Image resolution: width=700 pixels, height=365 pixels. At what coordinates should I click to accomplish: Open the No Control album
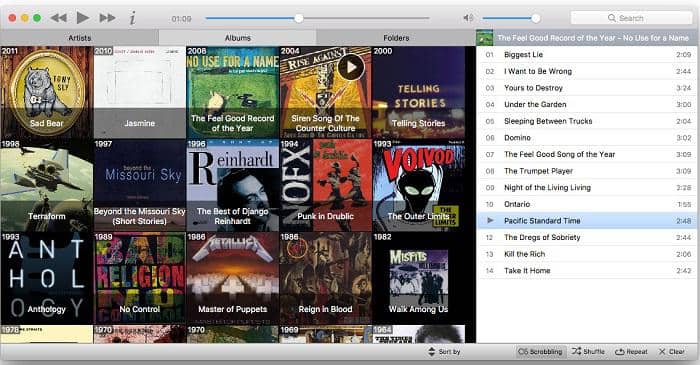coord(139,278)
